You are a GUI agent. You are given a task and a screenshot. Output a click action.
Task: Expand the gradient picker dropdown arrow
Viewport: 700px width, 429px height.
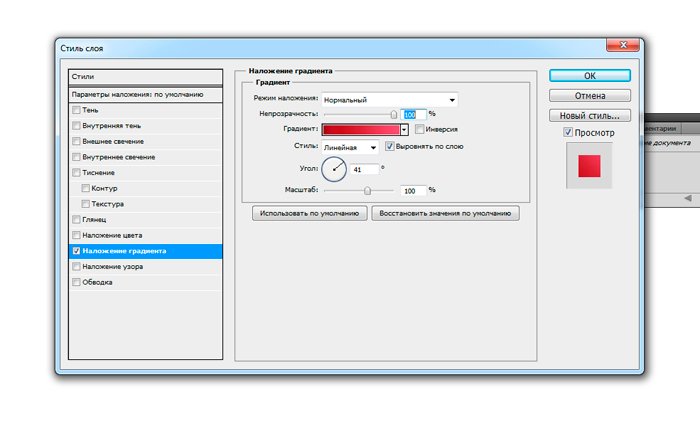tap(404, 130)
